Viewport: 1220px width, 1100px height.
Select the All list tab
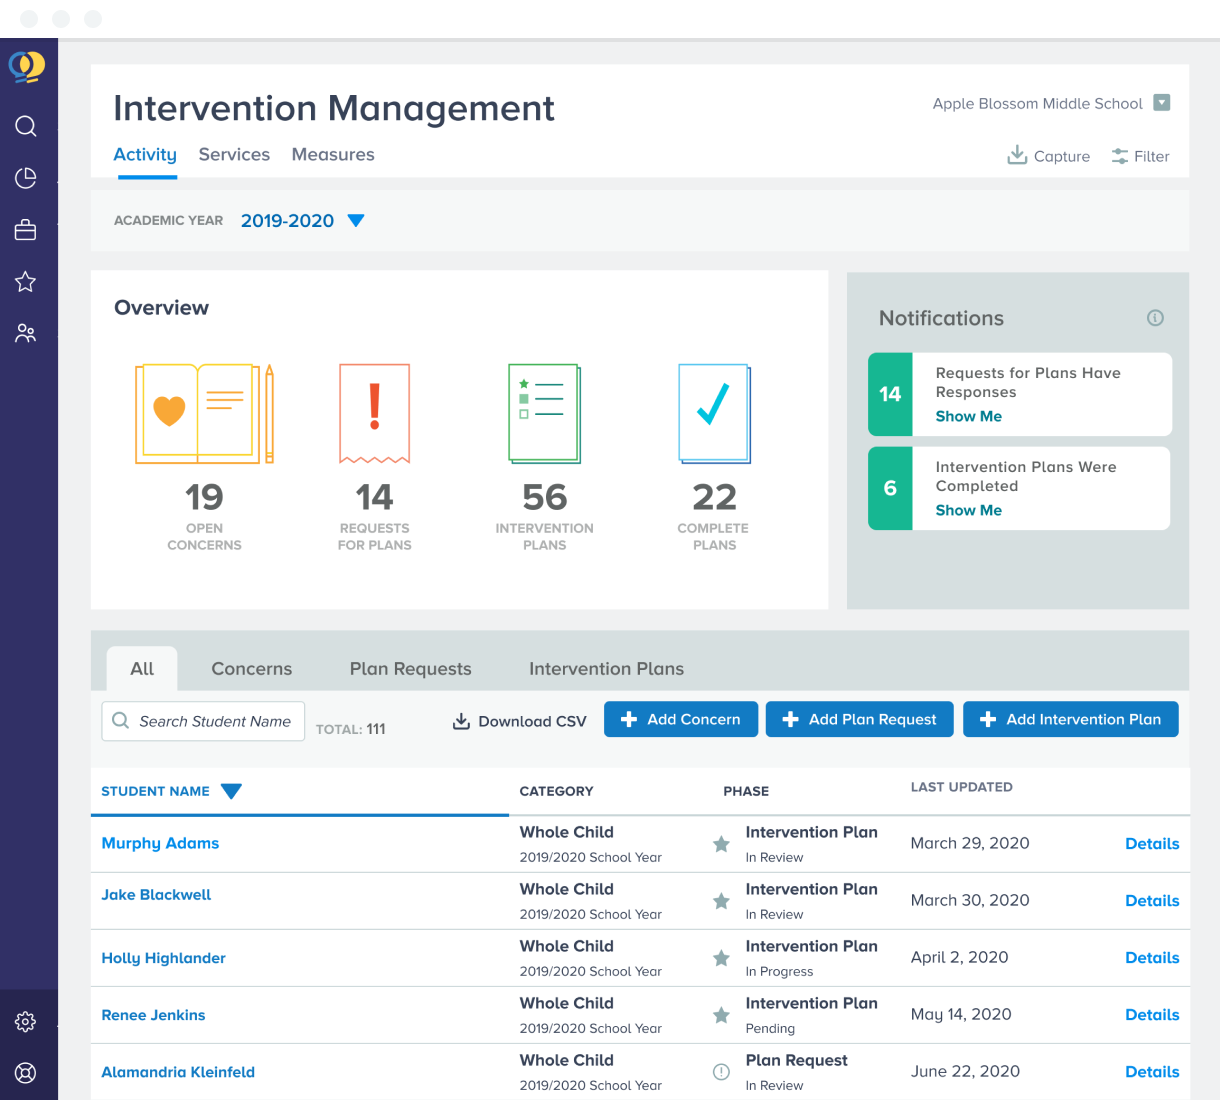coord(142,668)
